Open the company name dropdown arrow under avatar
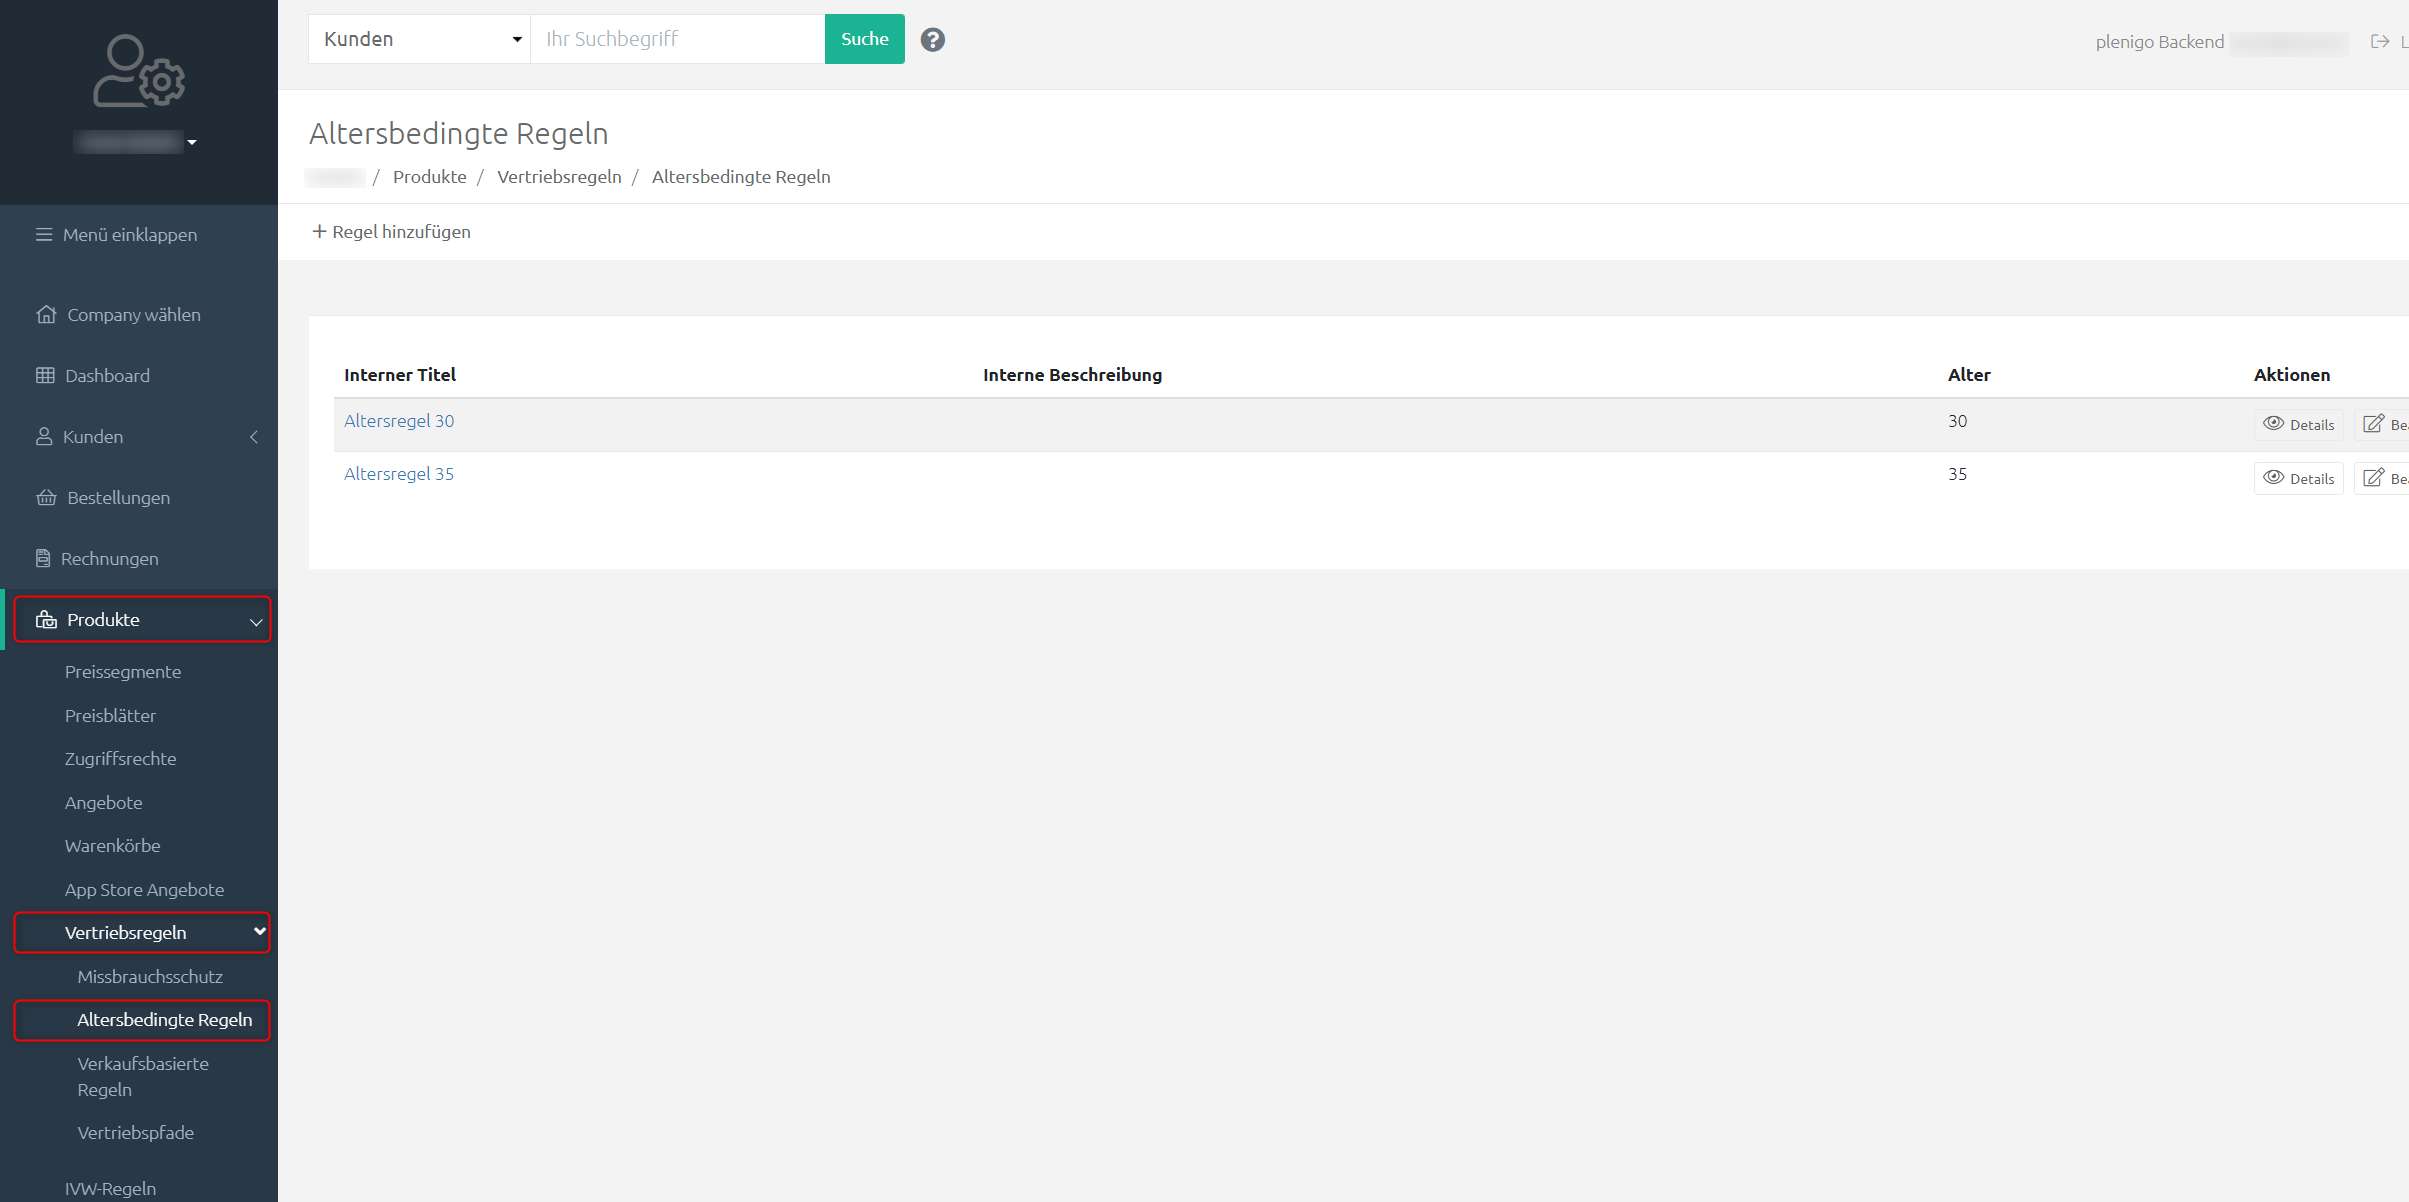Image resolution: width=2409 pixels, height=1202 pixels. coord(192,143)
